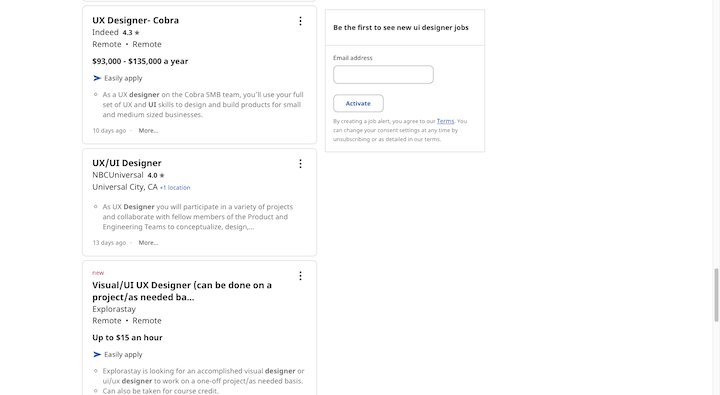Screen dimensions: 720x395
Task: Expand More... on the NBCUniversal job card
Action: [148, 243]
